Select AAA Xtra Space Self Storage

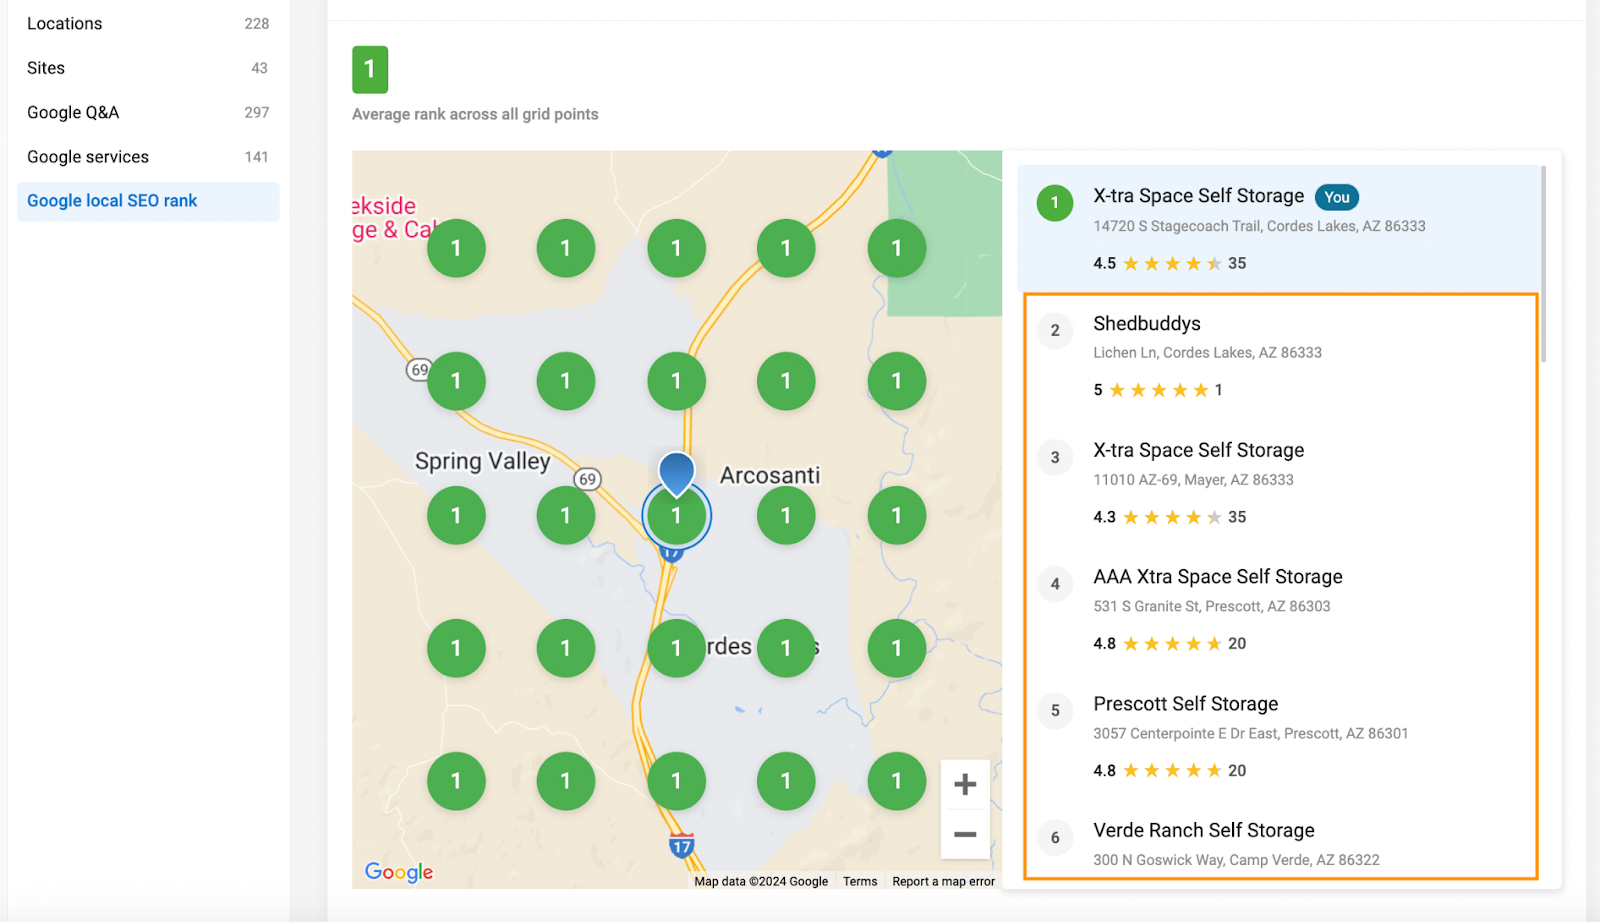1281,609
